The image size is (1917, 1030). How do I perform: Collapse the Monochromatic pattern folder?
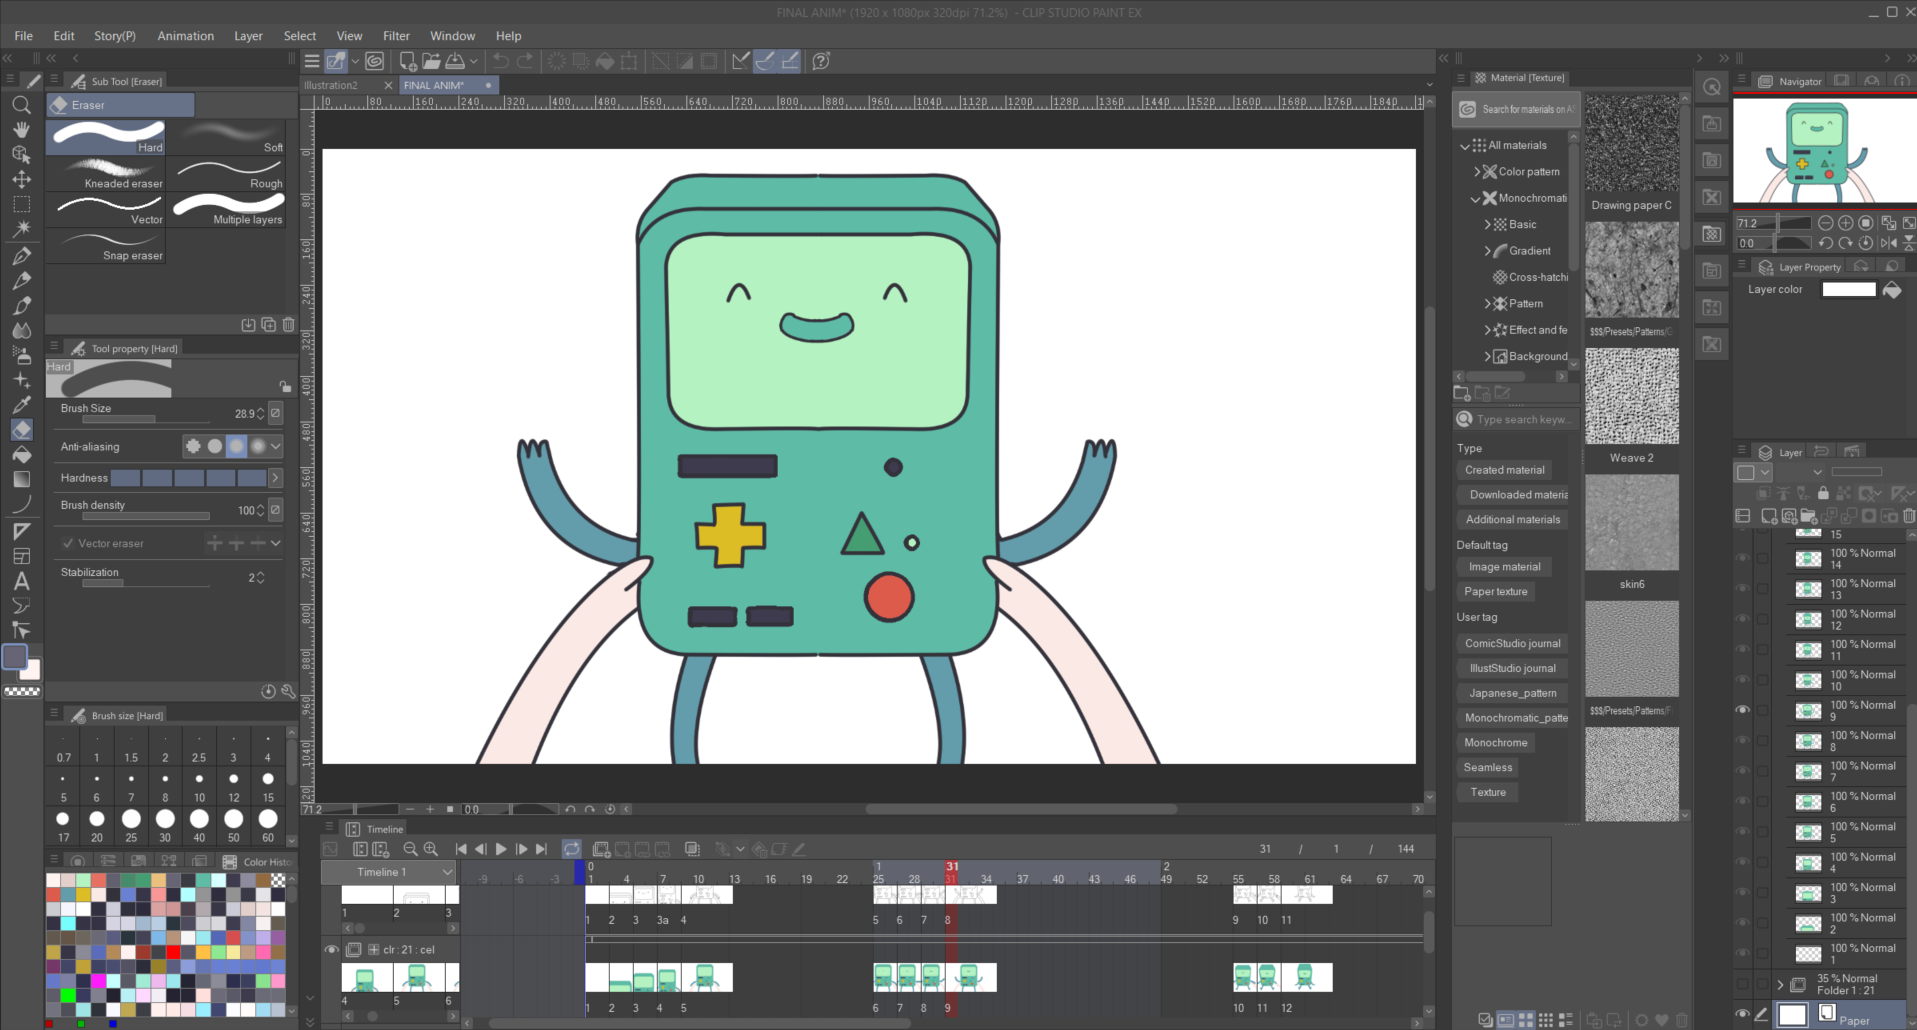1476,198
